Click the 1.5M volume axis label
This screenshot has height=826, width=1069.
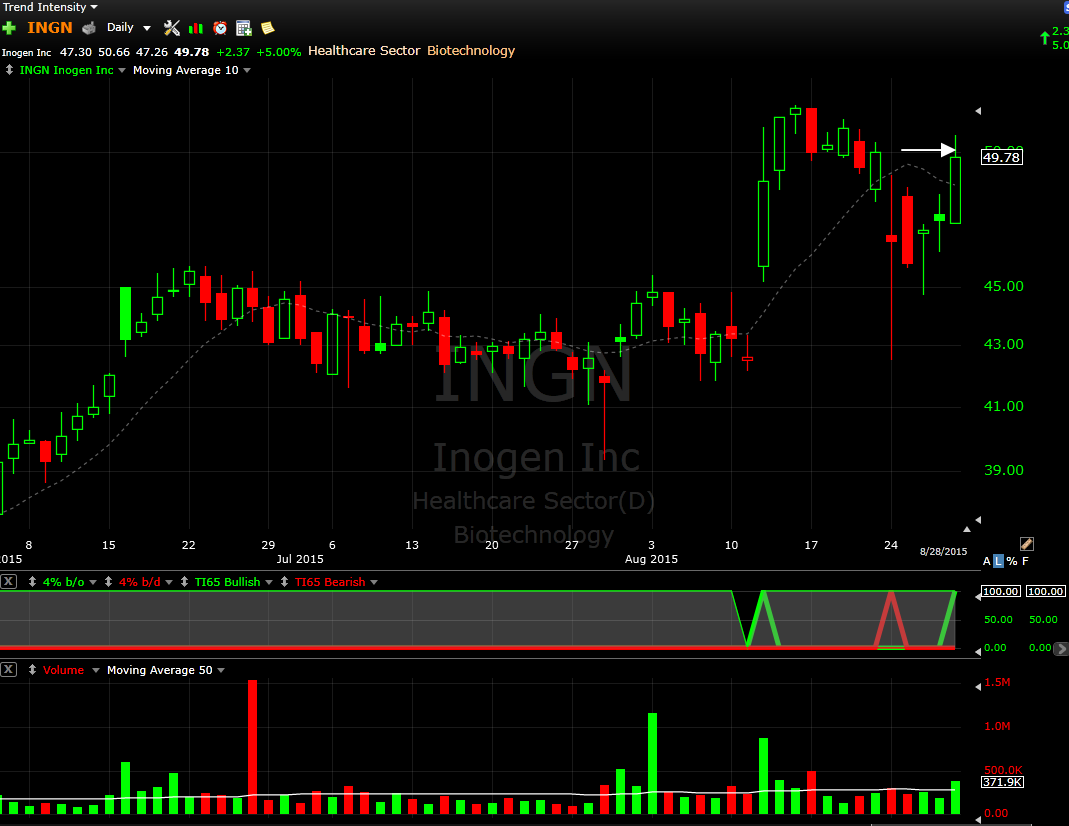[997, 682]
